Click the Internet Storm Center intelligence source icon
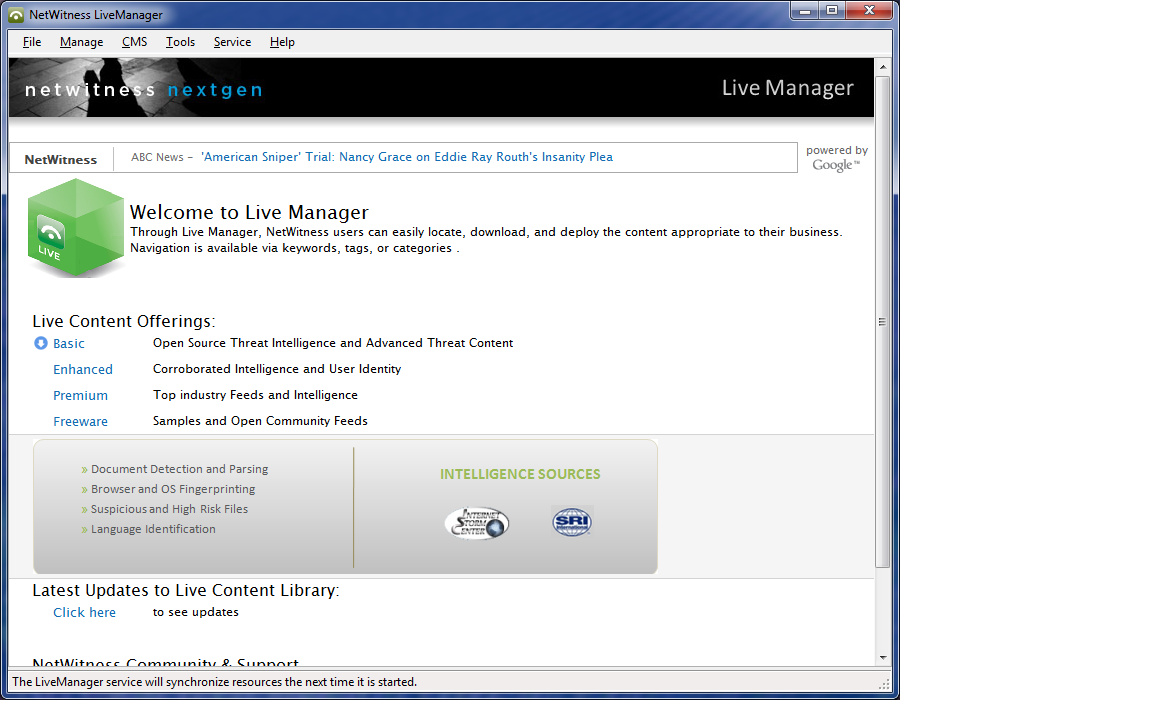The height and width of the screenshot is (720, 1152). (x=477, y=521)
